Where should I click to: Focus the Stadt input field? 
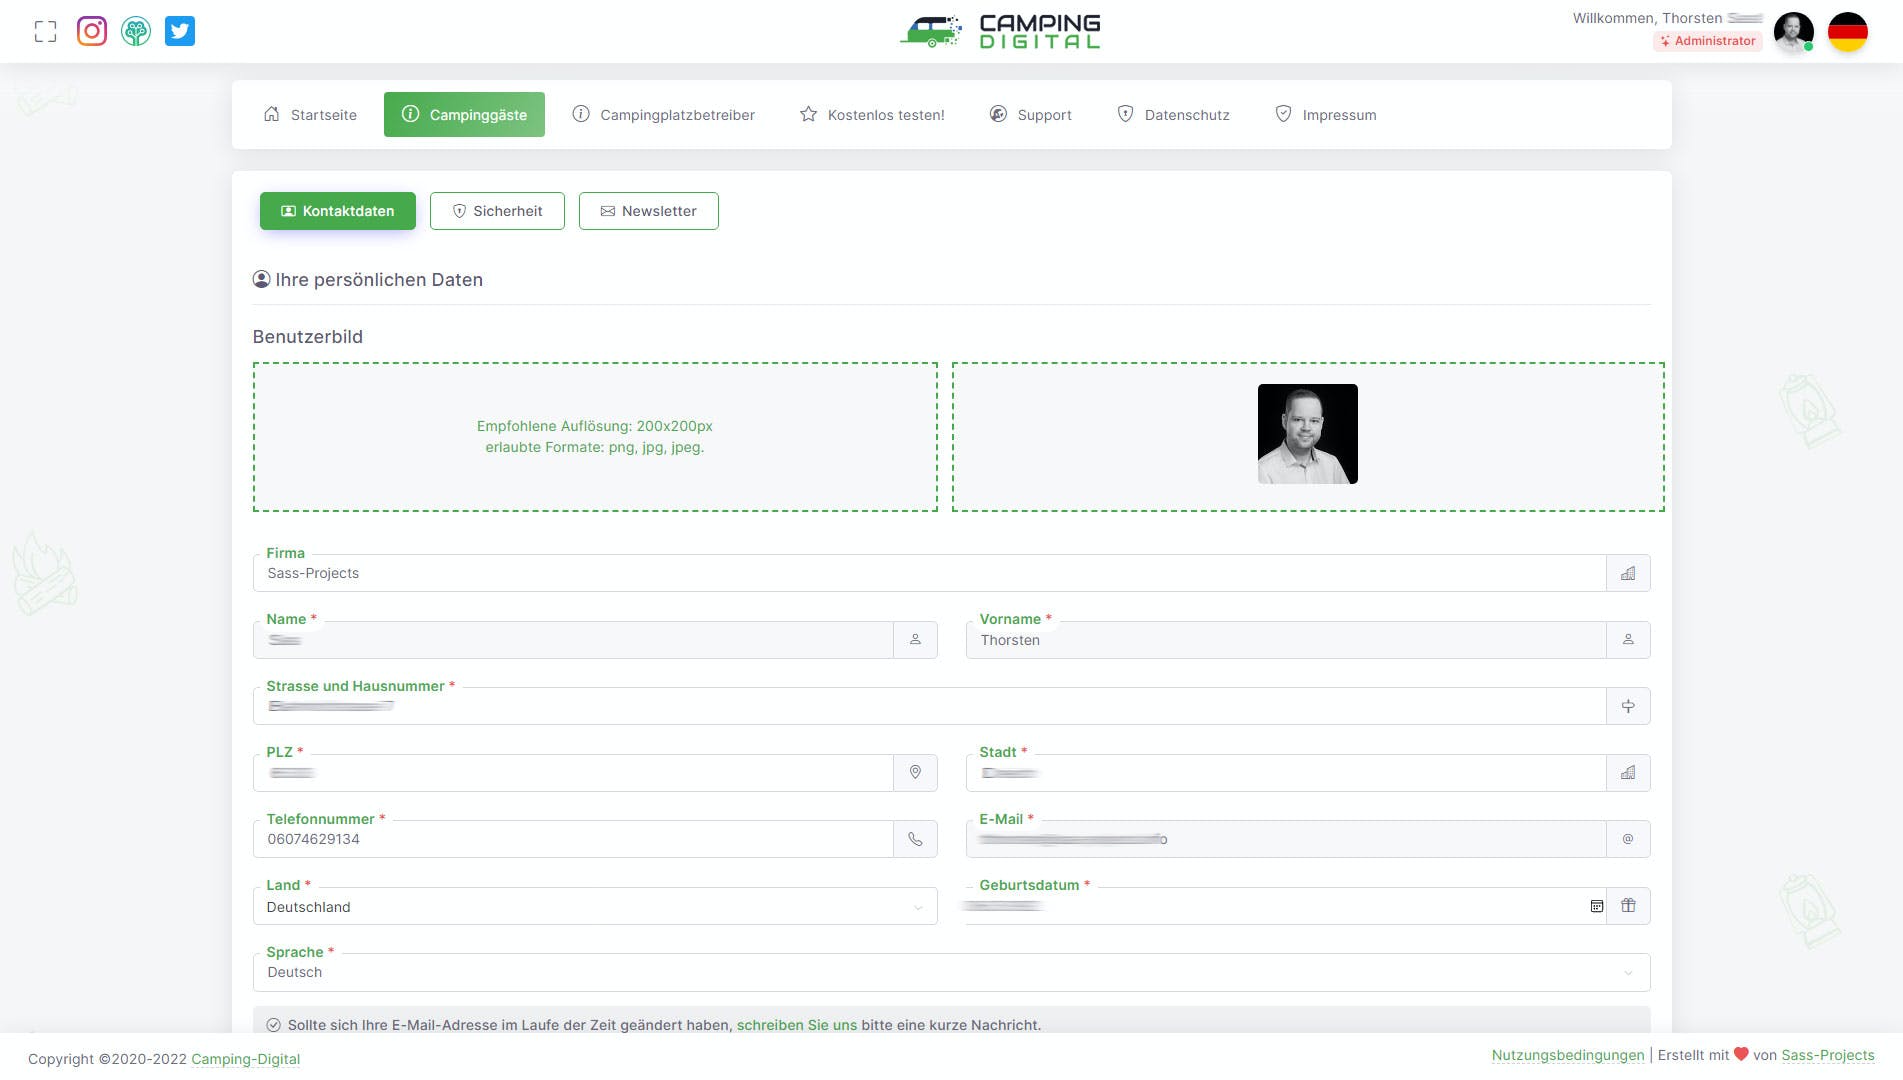pyautogui.click(x=1286, y=773)
